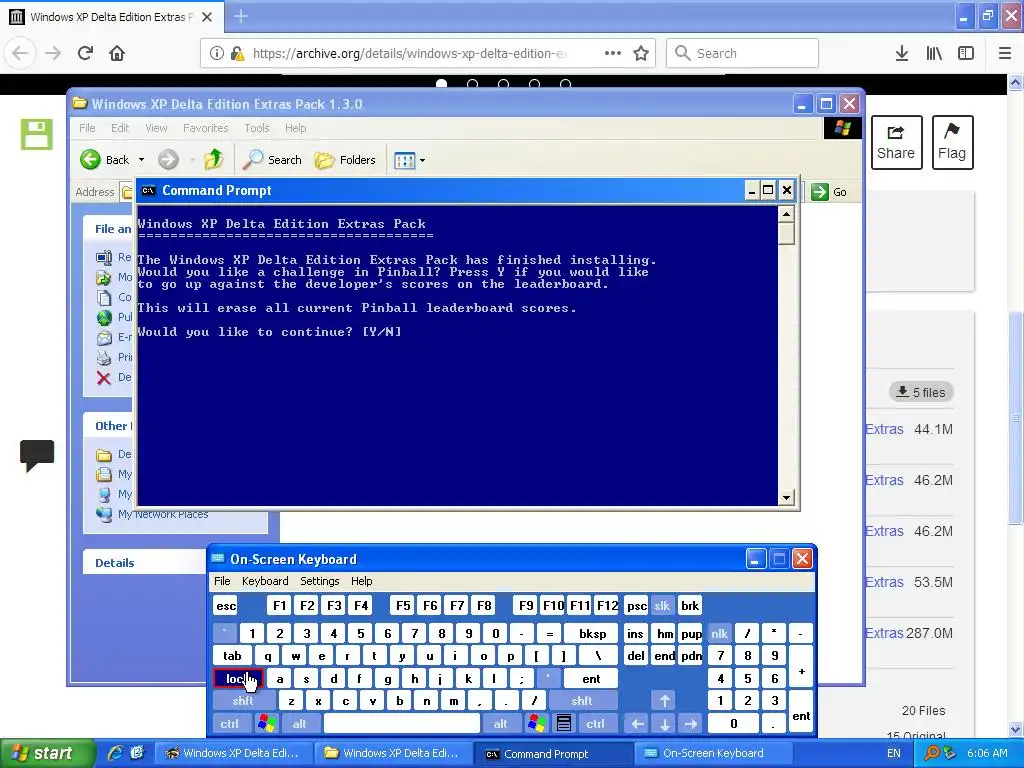Toggle the caps lock key on On-Screen Keyboard
The width and height of the screenshot is (1024, 768).
pyautogui.click(x=238, y=679)
